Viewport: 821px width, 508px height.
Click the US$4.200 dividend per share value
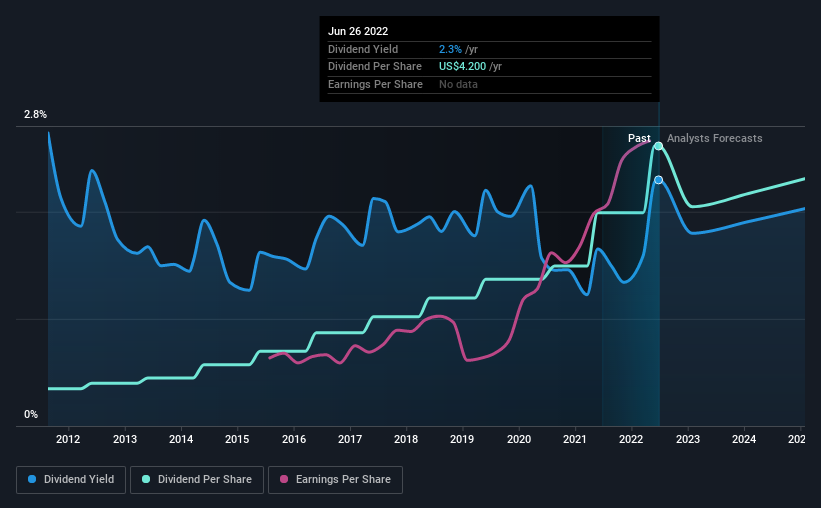462,67
